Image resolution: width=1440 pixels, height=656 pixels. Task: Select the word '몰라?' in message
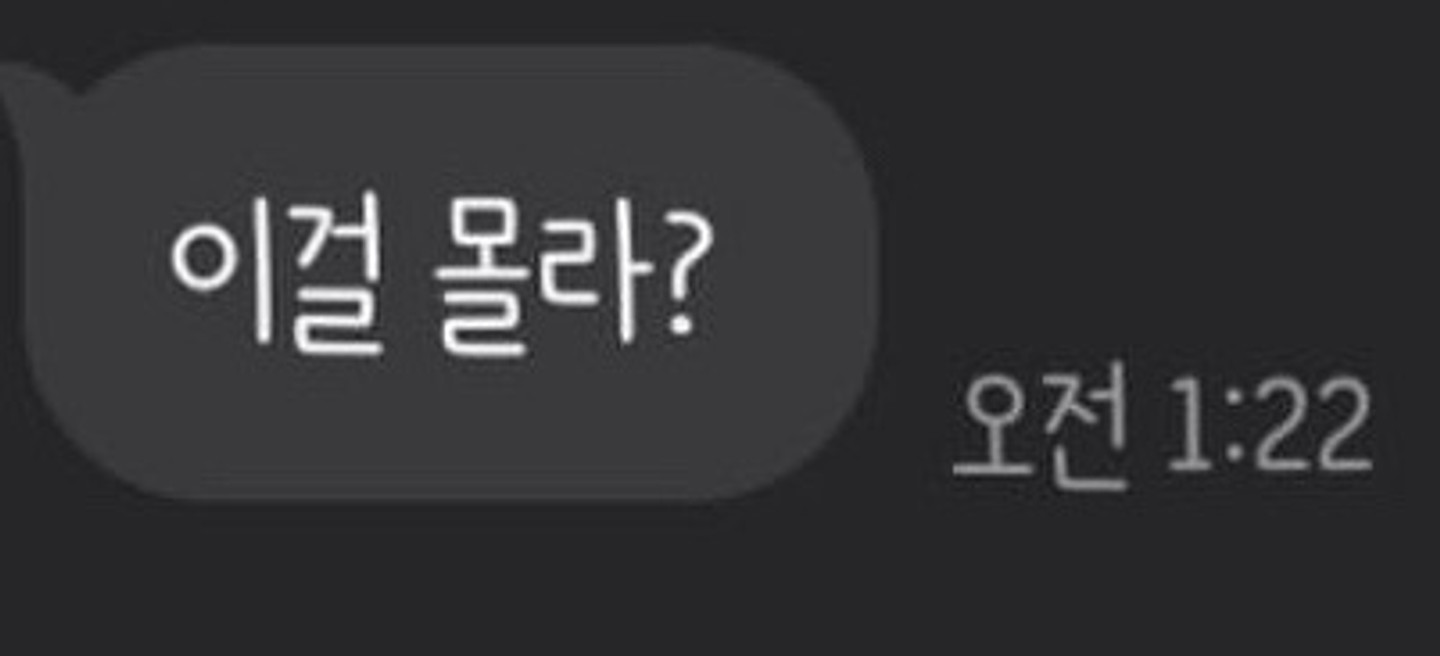point(566,276)
